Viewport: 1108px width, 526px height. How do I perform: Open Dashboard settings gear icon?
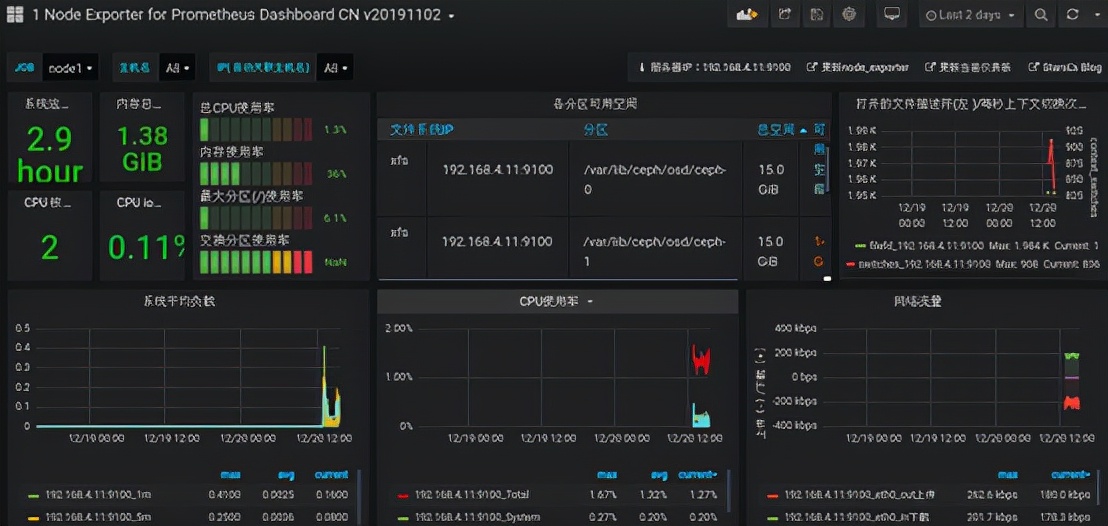coord(849,14)
